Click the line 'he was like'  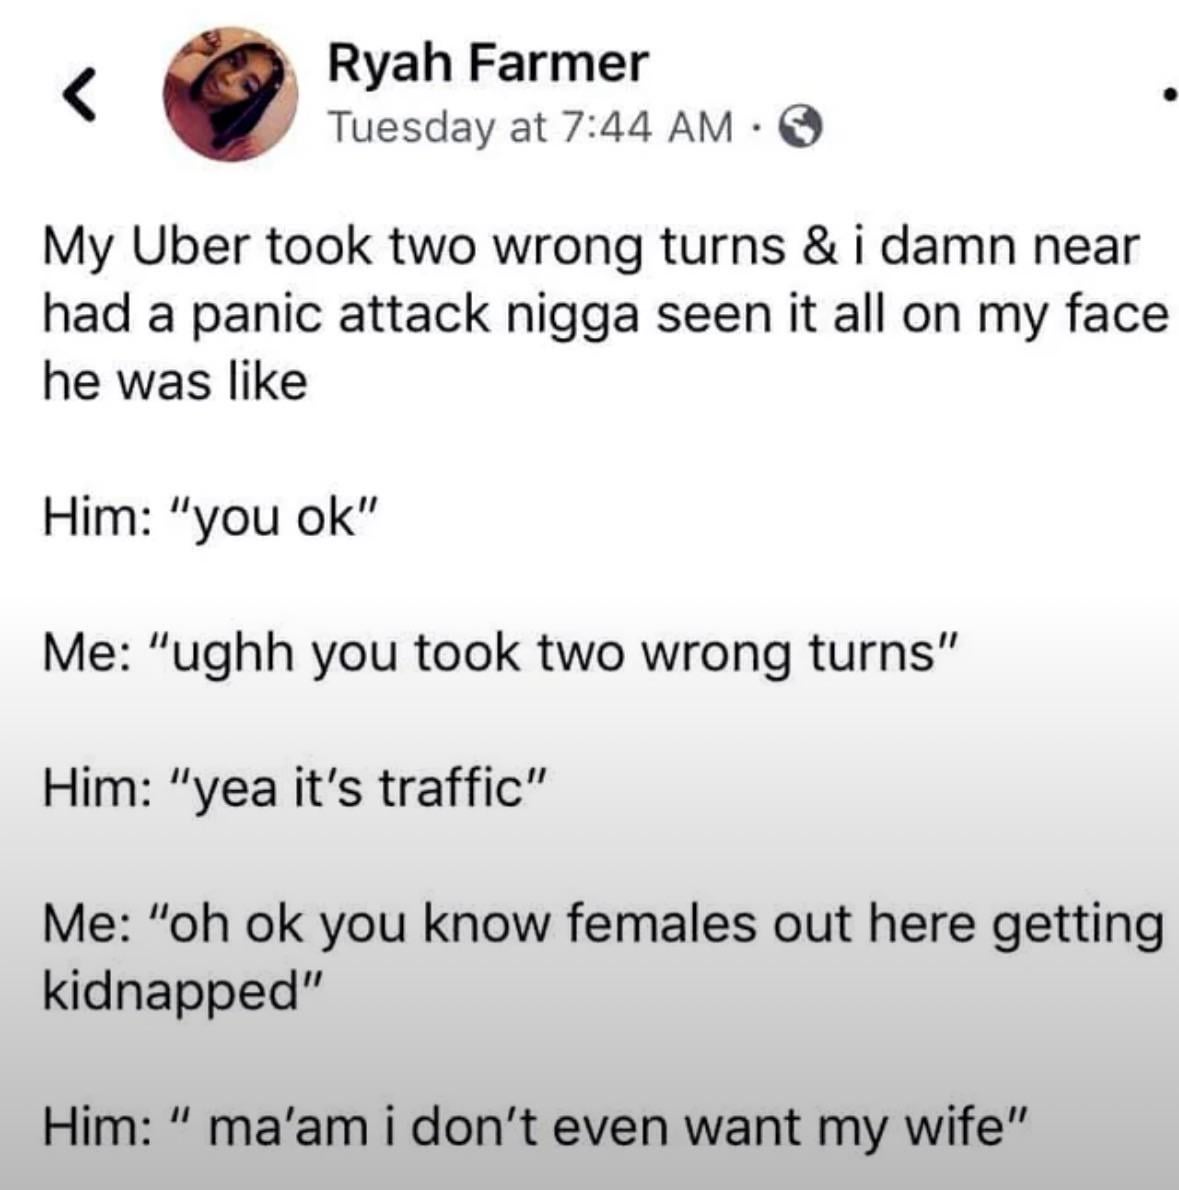coord(174,382)
